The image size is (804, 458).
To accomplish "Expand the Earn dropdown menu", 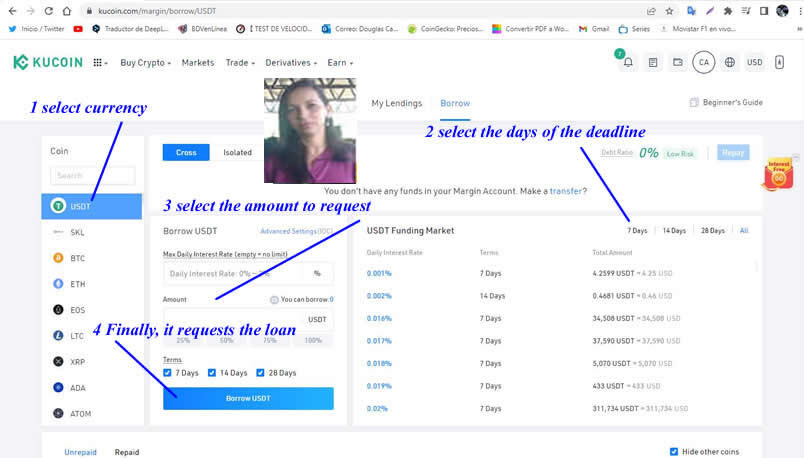I will pyautogui.click(x=340, y=63).
